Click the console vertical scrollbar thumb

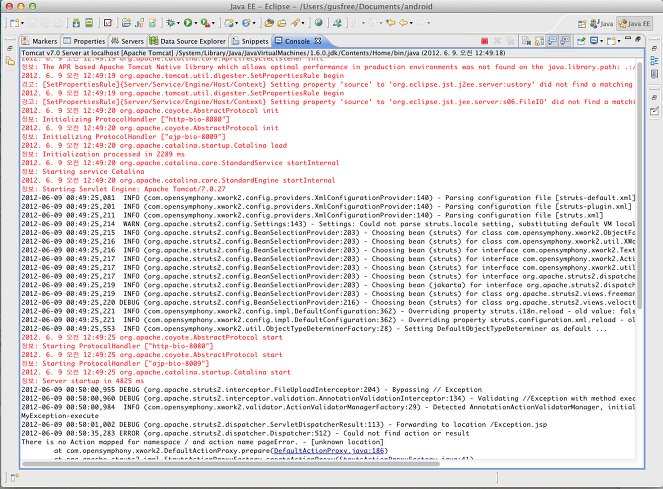(640, 185)
